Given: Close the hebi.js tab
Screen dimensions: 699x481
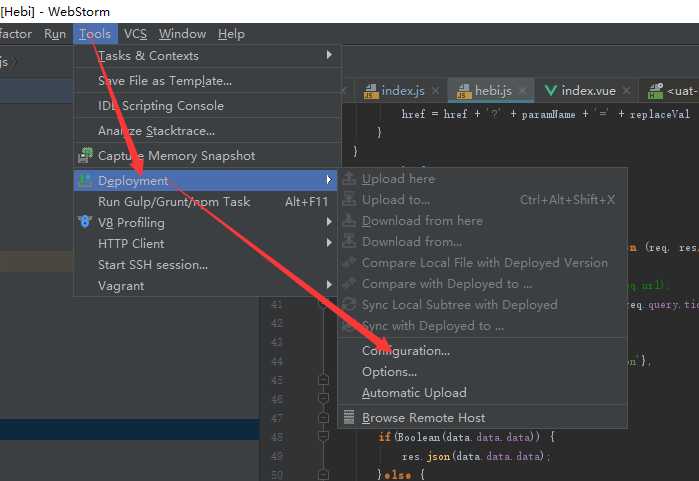Looking at the screenshot, I should (523, 91).
